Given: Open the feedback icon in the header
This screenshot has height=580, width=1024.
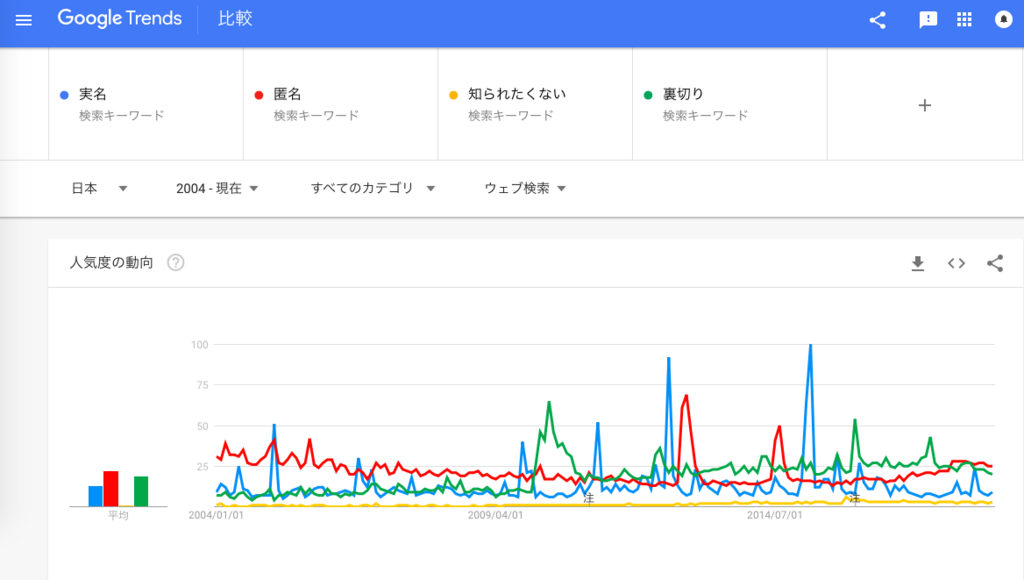Looking at the screenshot, I should [927, 18].
